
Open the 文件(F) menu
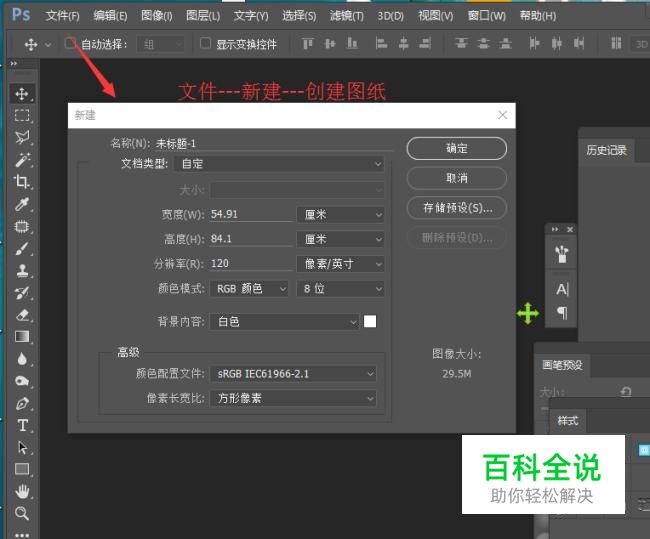63,16
